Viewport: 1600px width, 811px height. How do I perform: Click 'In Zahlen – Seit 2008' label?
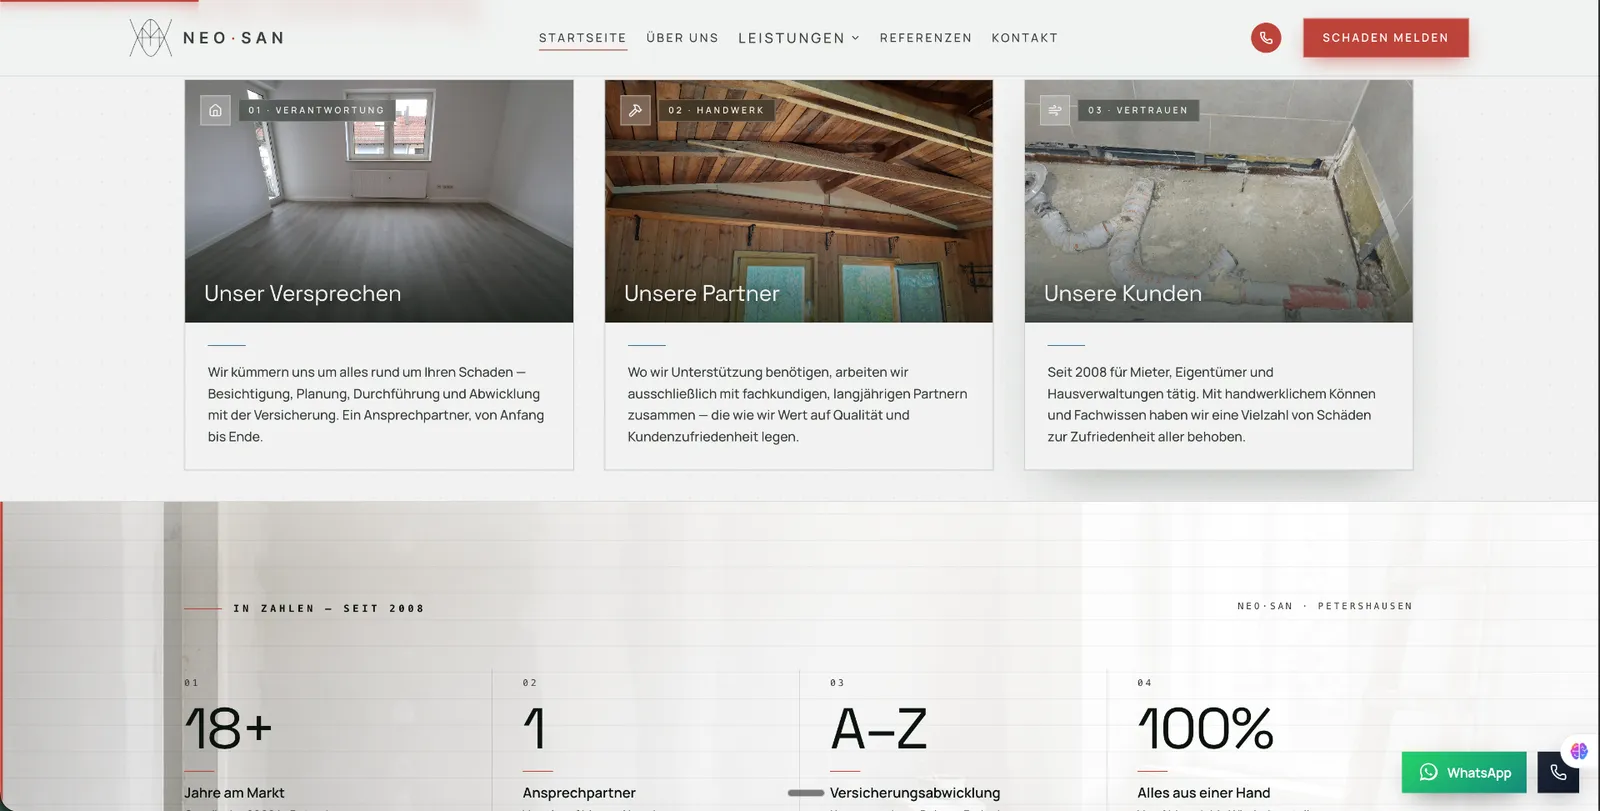[x=329, y=608]
